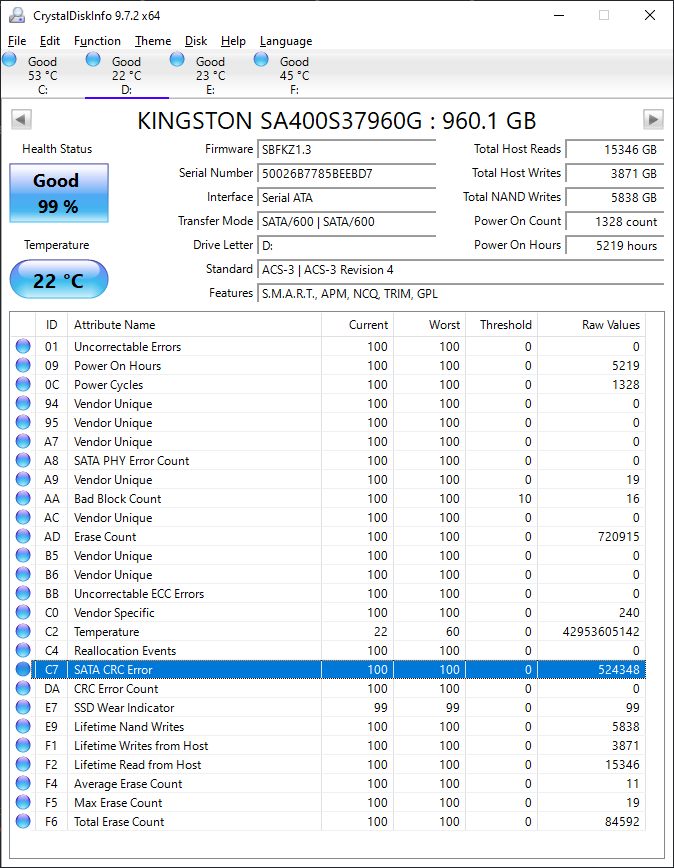Go to previous disk with left arrow

(21, 120)
